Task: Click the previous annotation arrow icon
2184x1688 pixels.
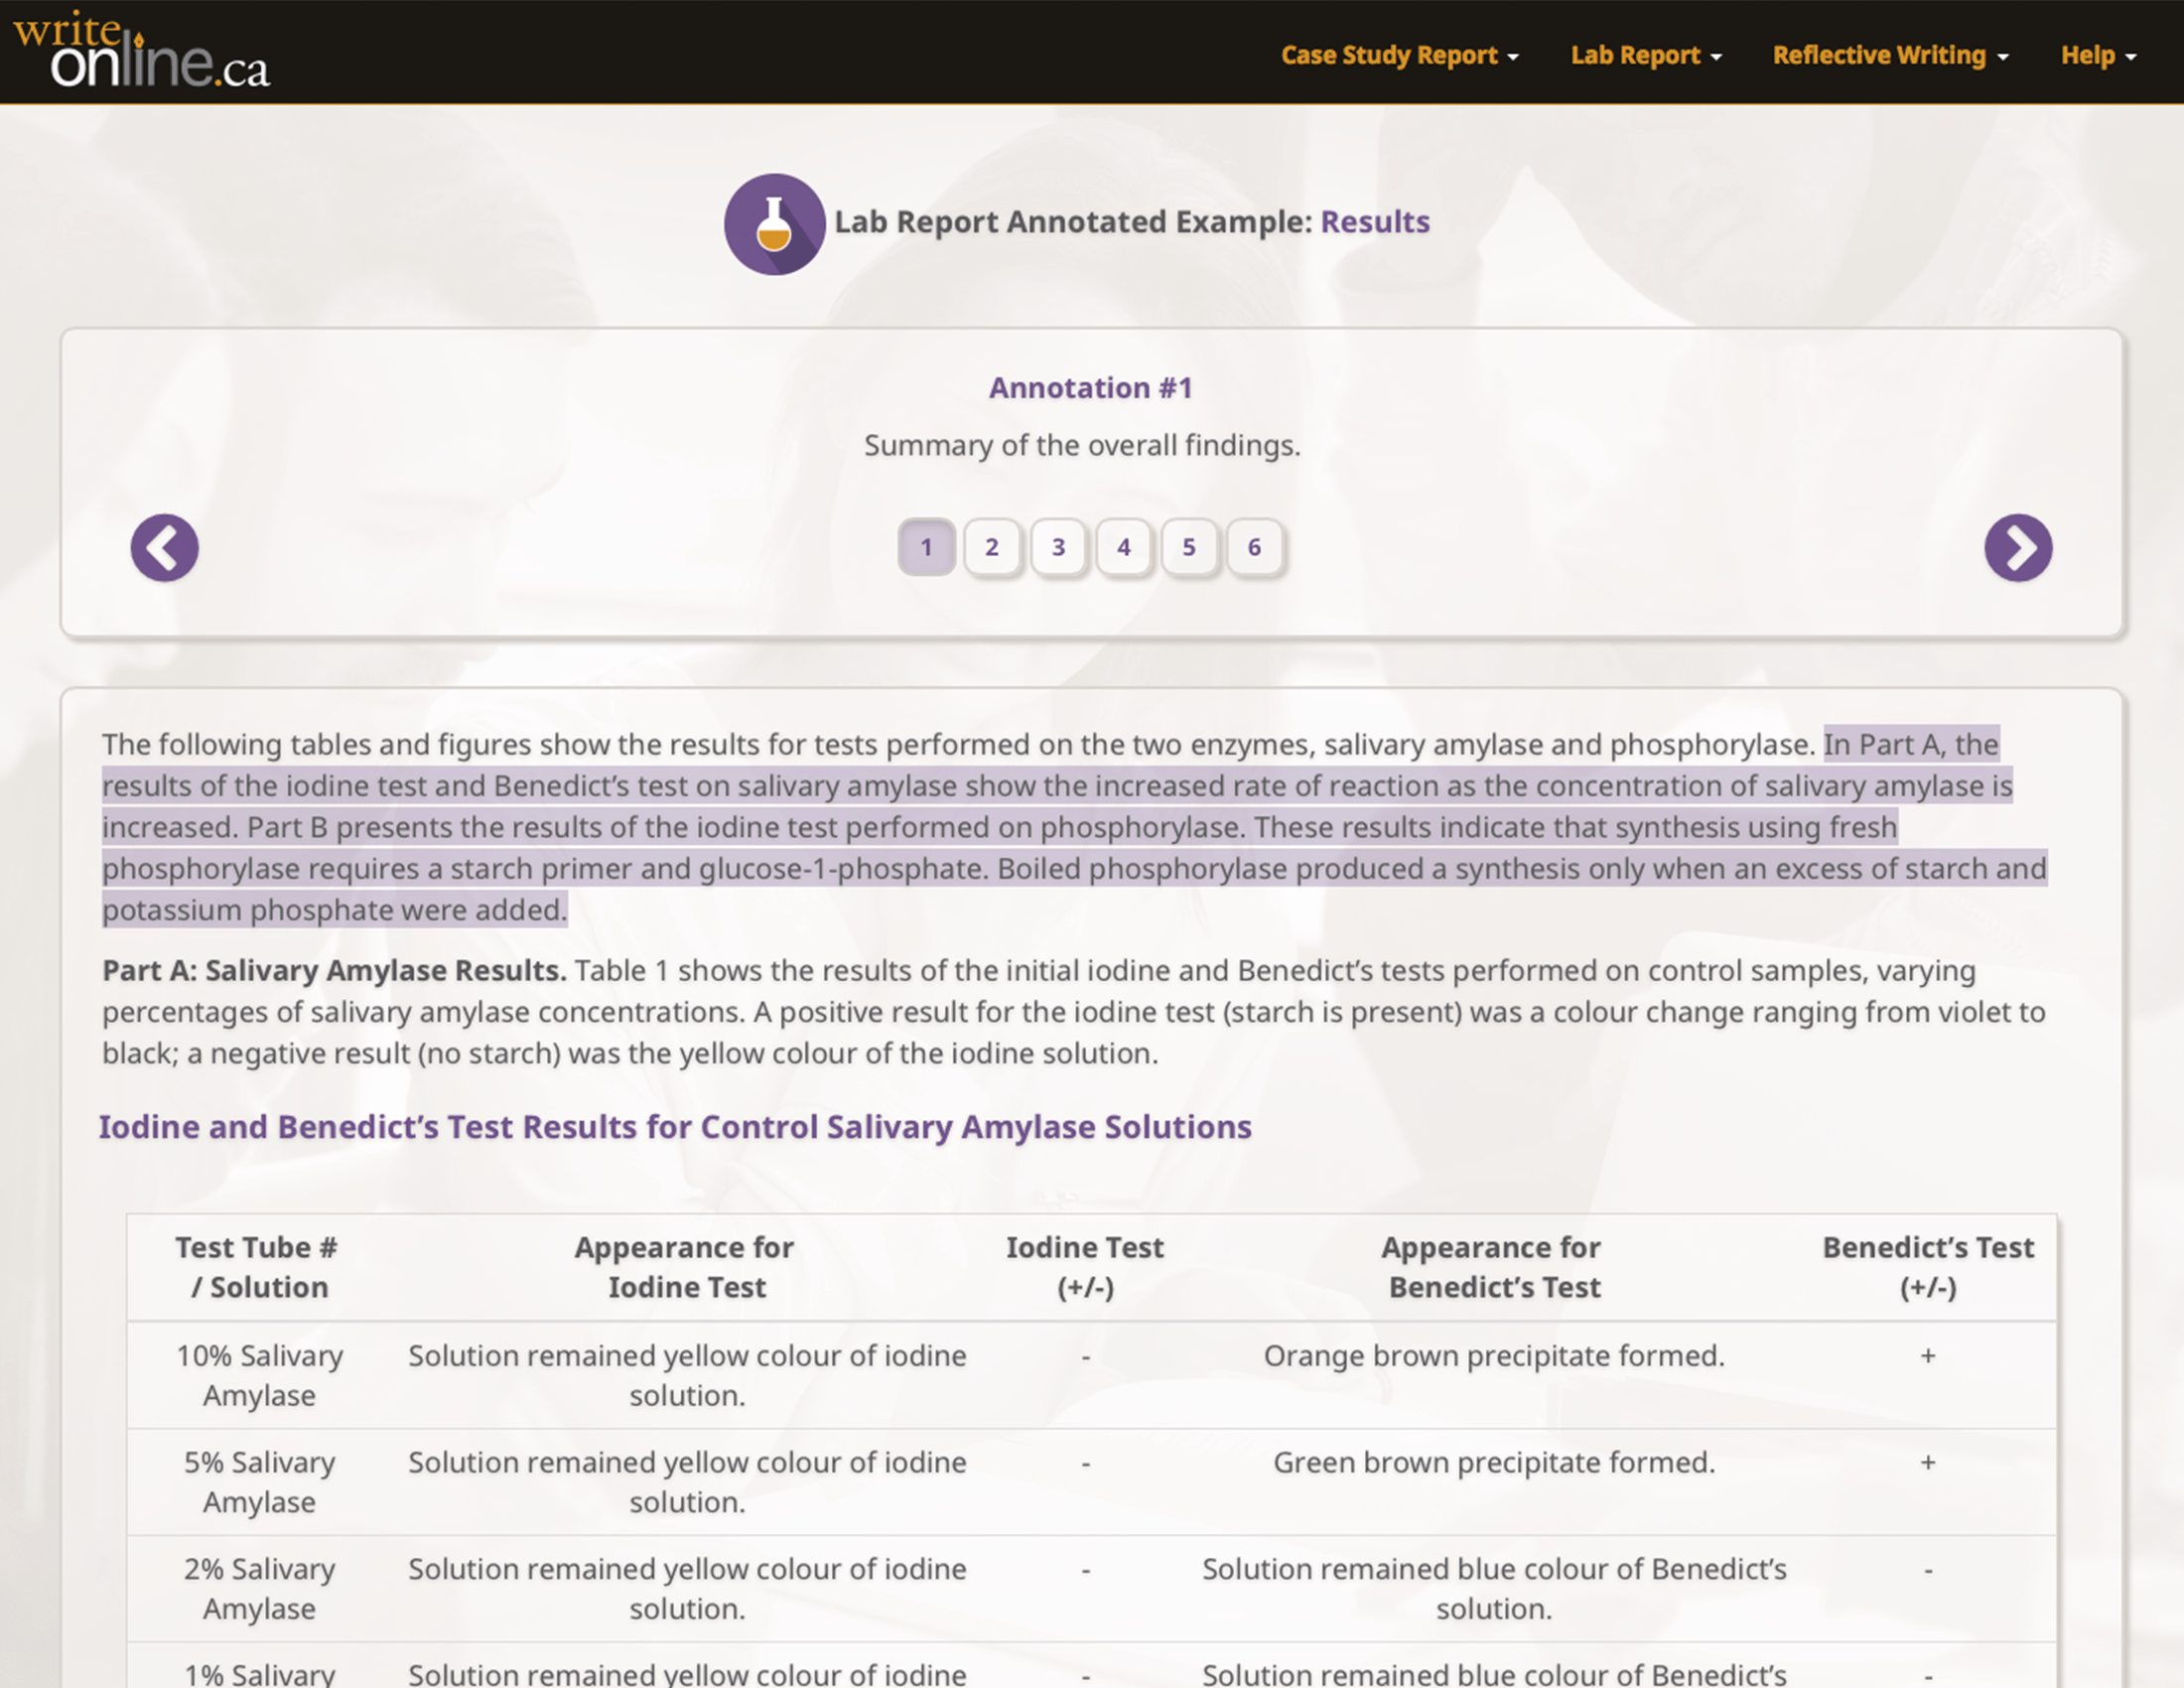Action: (165, 548)
